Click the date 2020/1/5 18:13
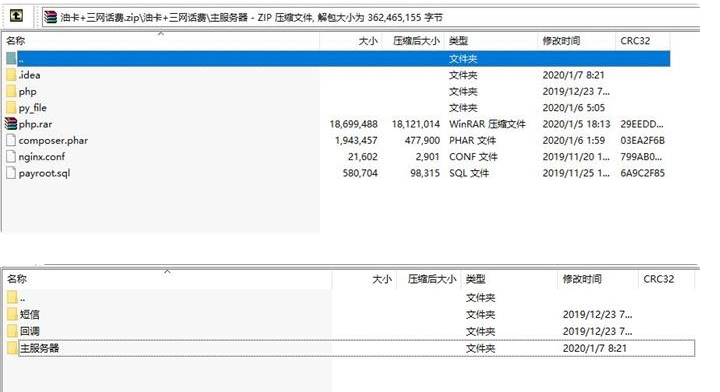 pyautogui.click(x=576, y=124)
